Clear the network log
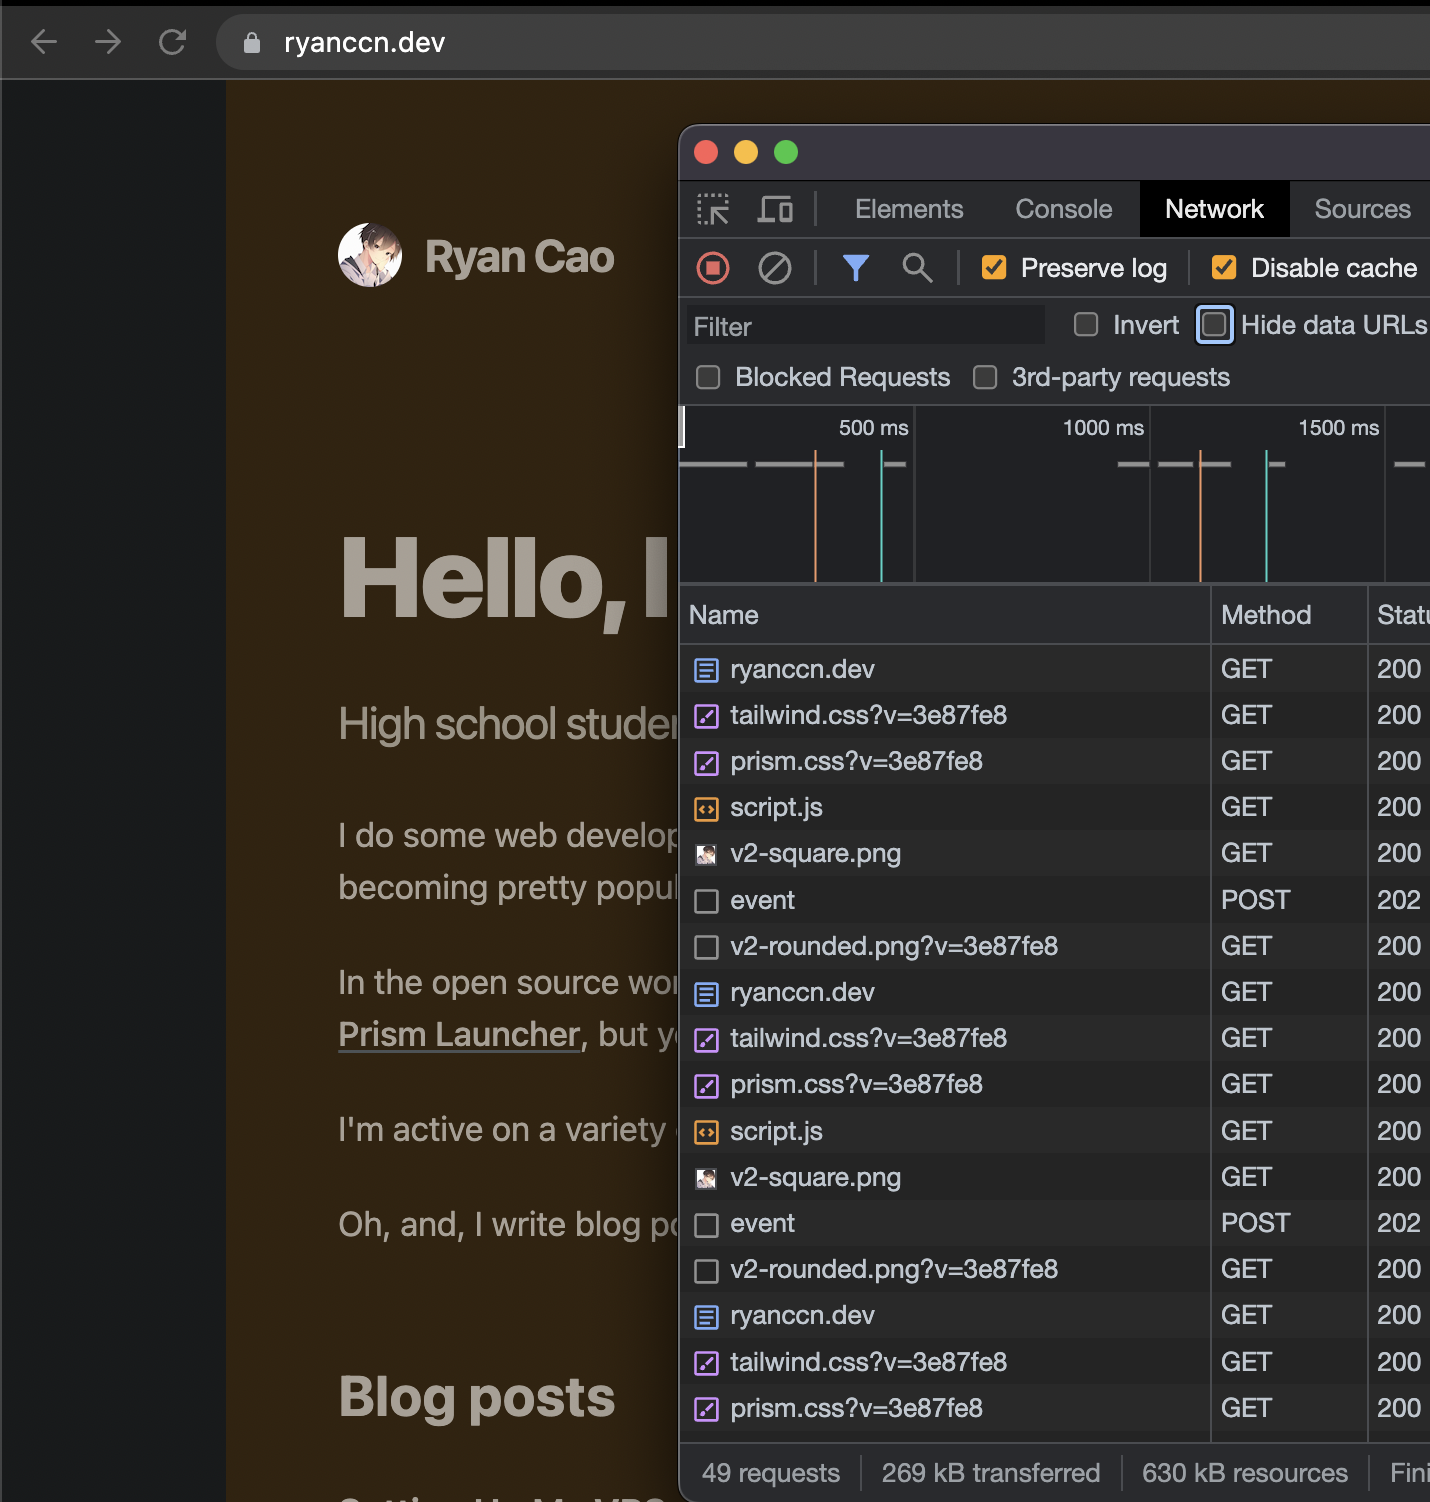The width and height of the screenshot is (1430, 1502). pos(775,268)
